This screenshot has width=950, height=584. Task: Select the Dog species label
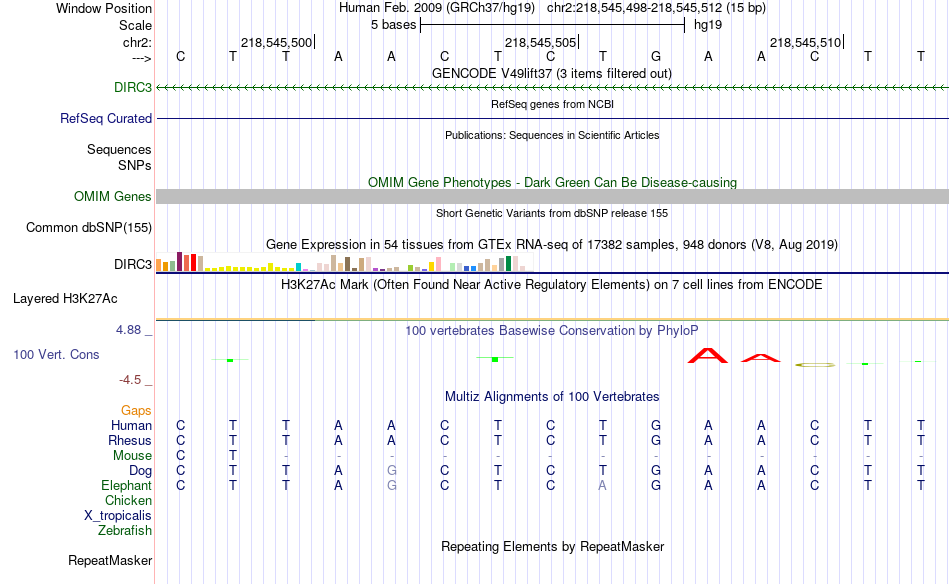pos(140,471)
